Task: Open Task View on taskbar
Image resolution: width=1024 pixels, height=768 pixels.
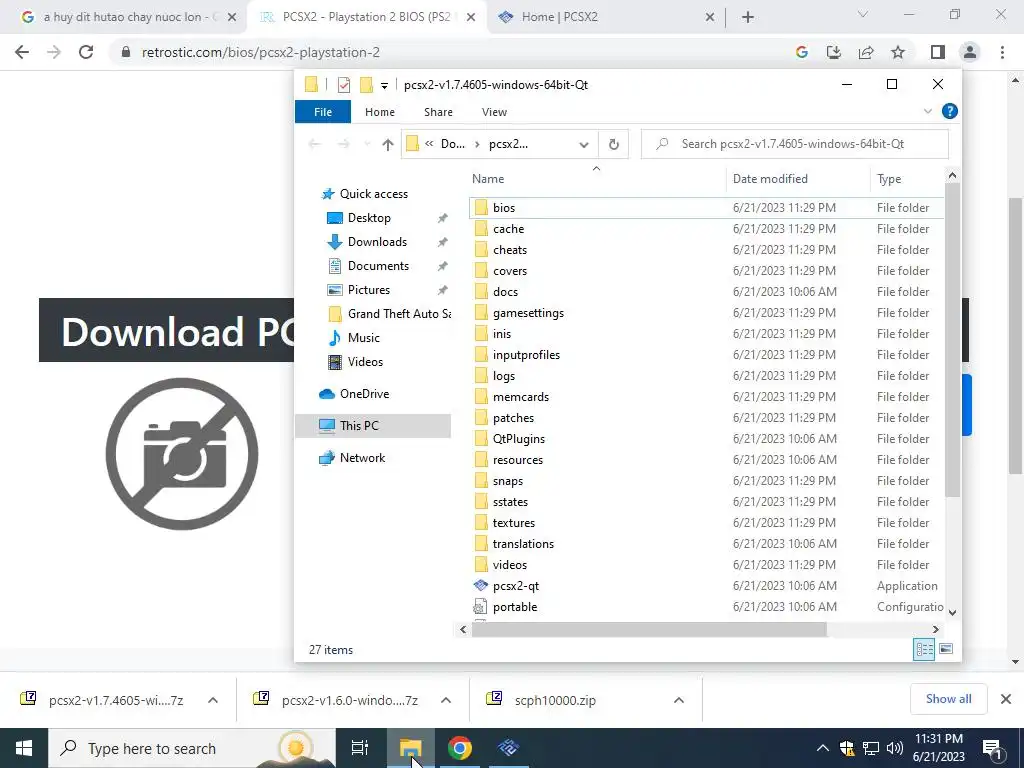Action: click(360, 748)
